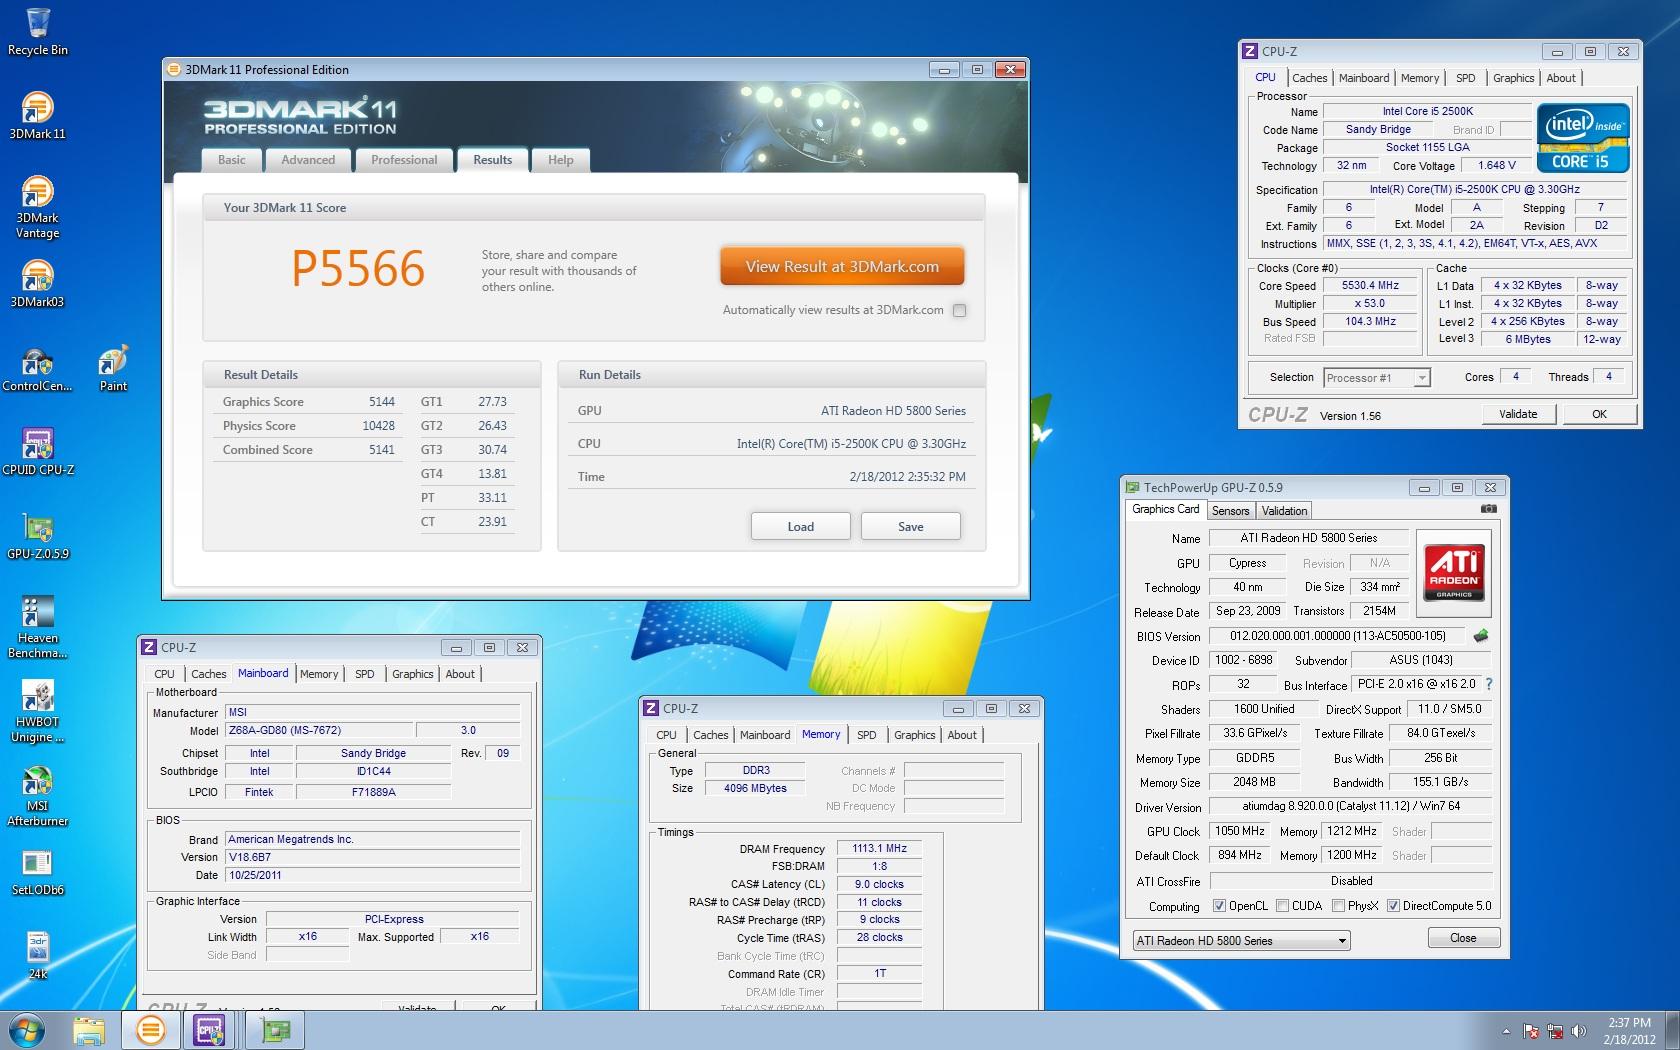This screenshot has height=1050, width=1680.
Task: Select the Validation tab in GPU-Z
Action: click(x=1284, y=511)
